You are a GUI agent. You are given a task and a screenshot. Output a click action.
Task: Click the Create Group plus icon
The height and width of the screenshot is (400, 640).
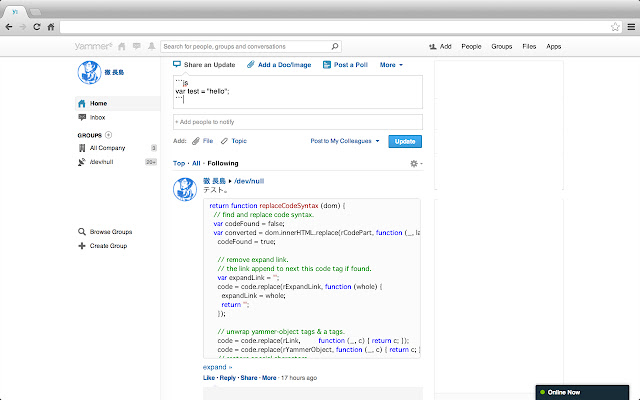click(82, 246)
